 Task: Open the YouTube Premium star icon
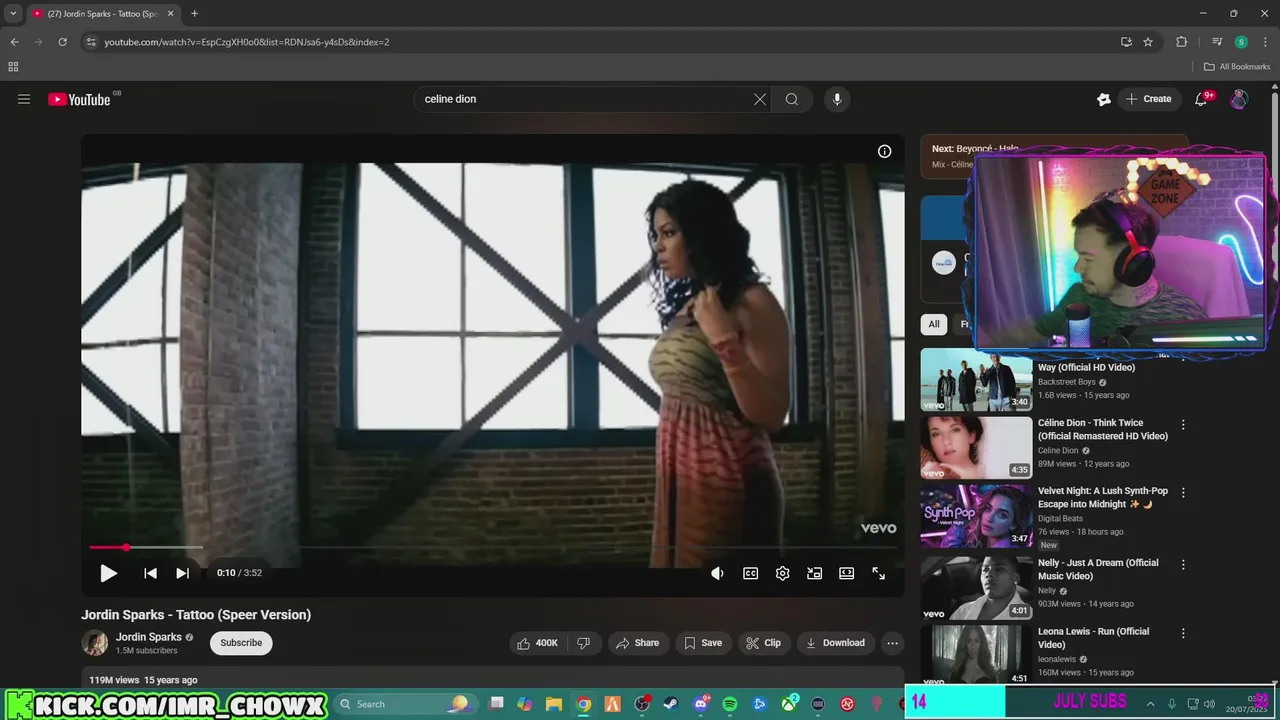1104,99
